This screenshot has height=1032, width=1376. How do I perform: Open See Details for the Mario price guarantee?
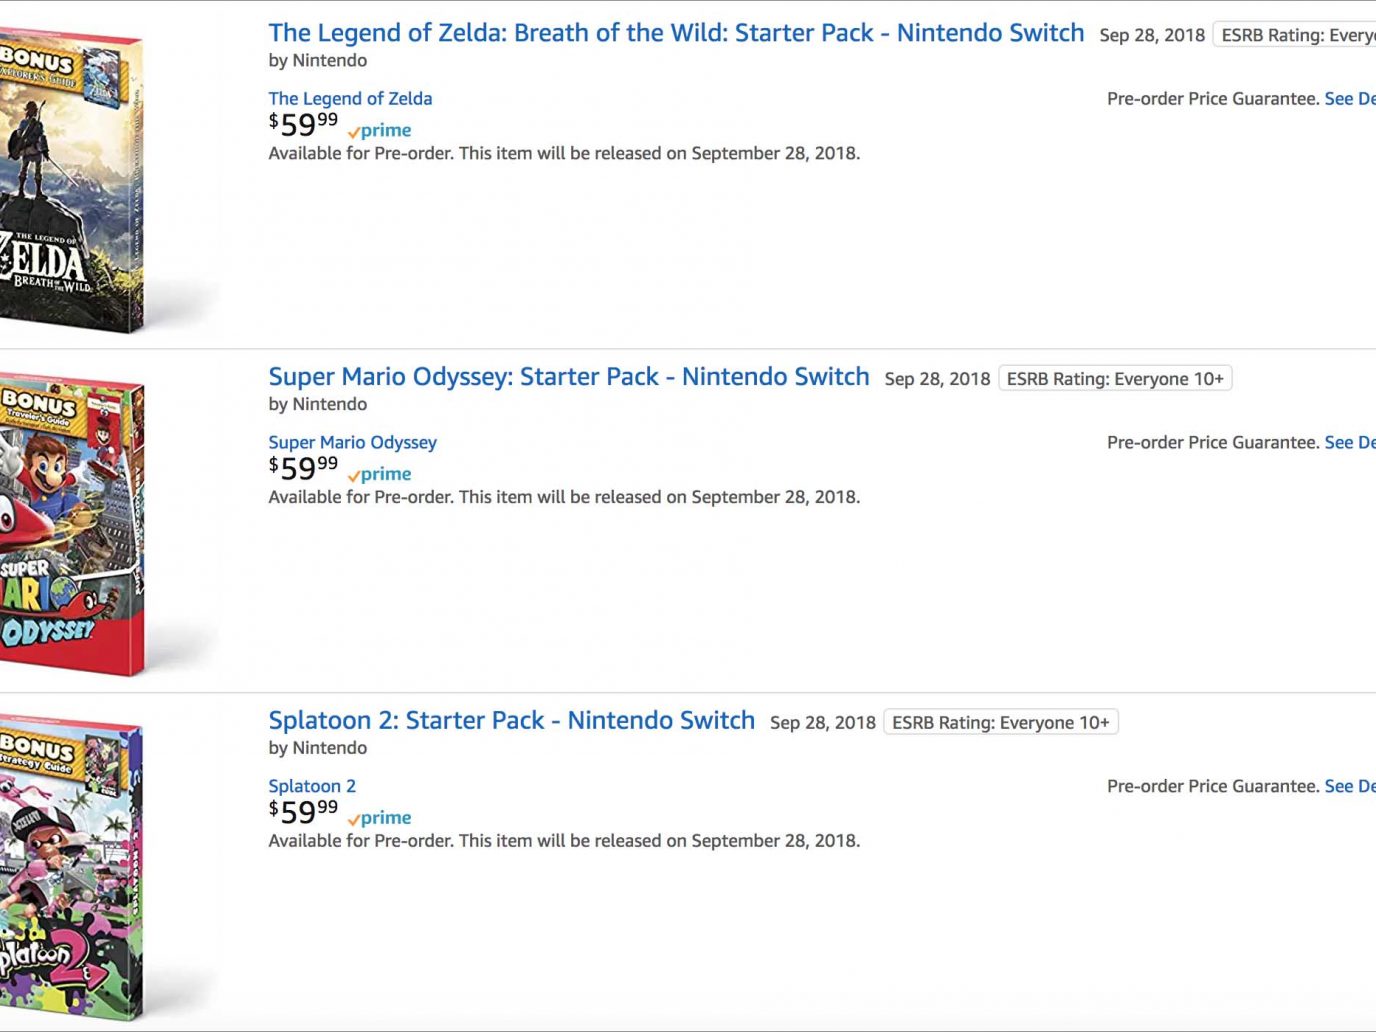pos(1350,442)
